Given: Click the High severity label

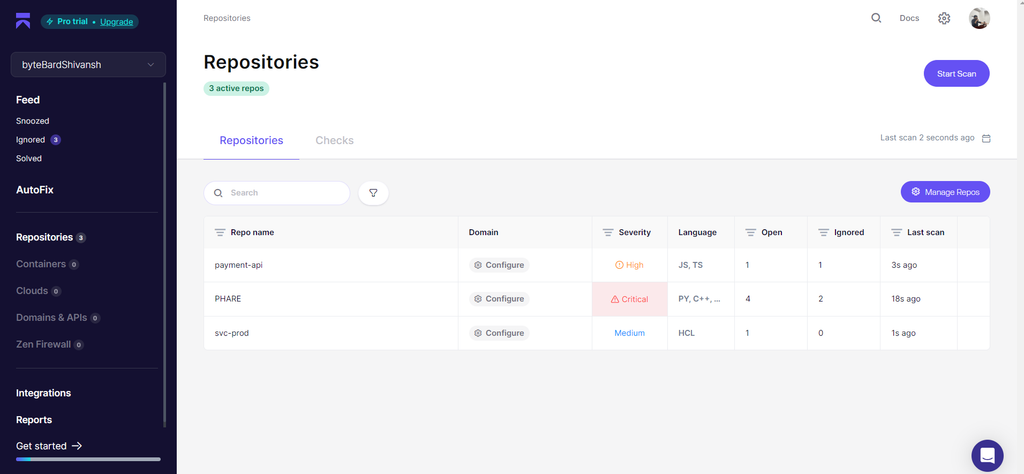Looking at the screenshot, I should point(630,265).
